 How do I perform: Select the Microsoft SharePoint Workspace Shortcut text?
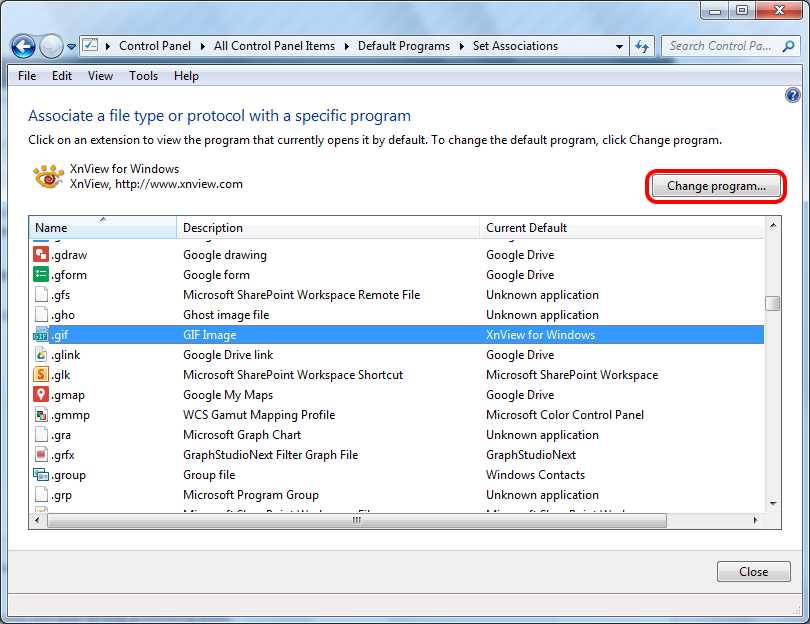[293, 375]
